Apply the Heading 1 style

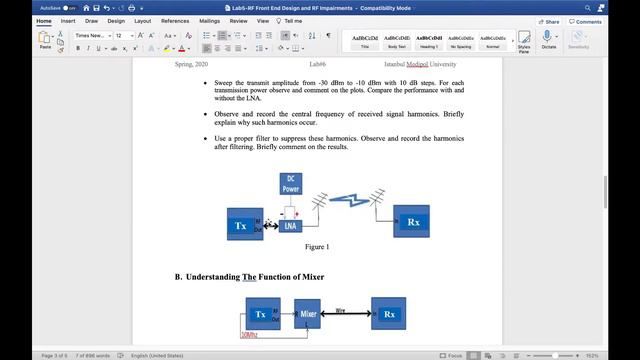click(x=429, y=42)
